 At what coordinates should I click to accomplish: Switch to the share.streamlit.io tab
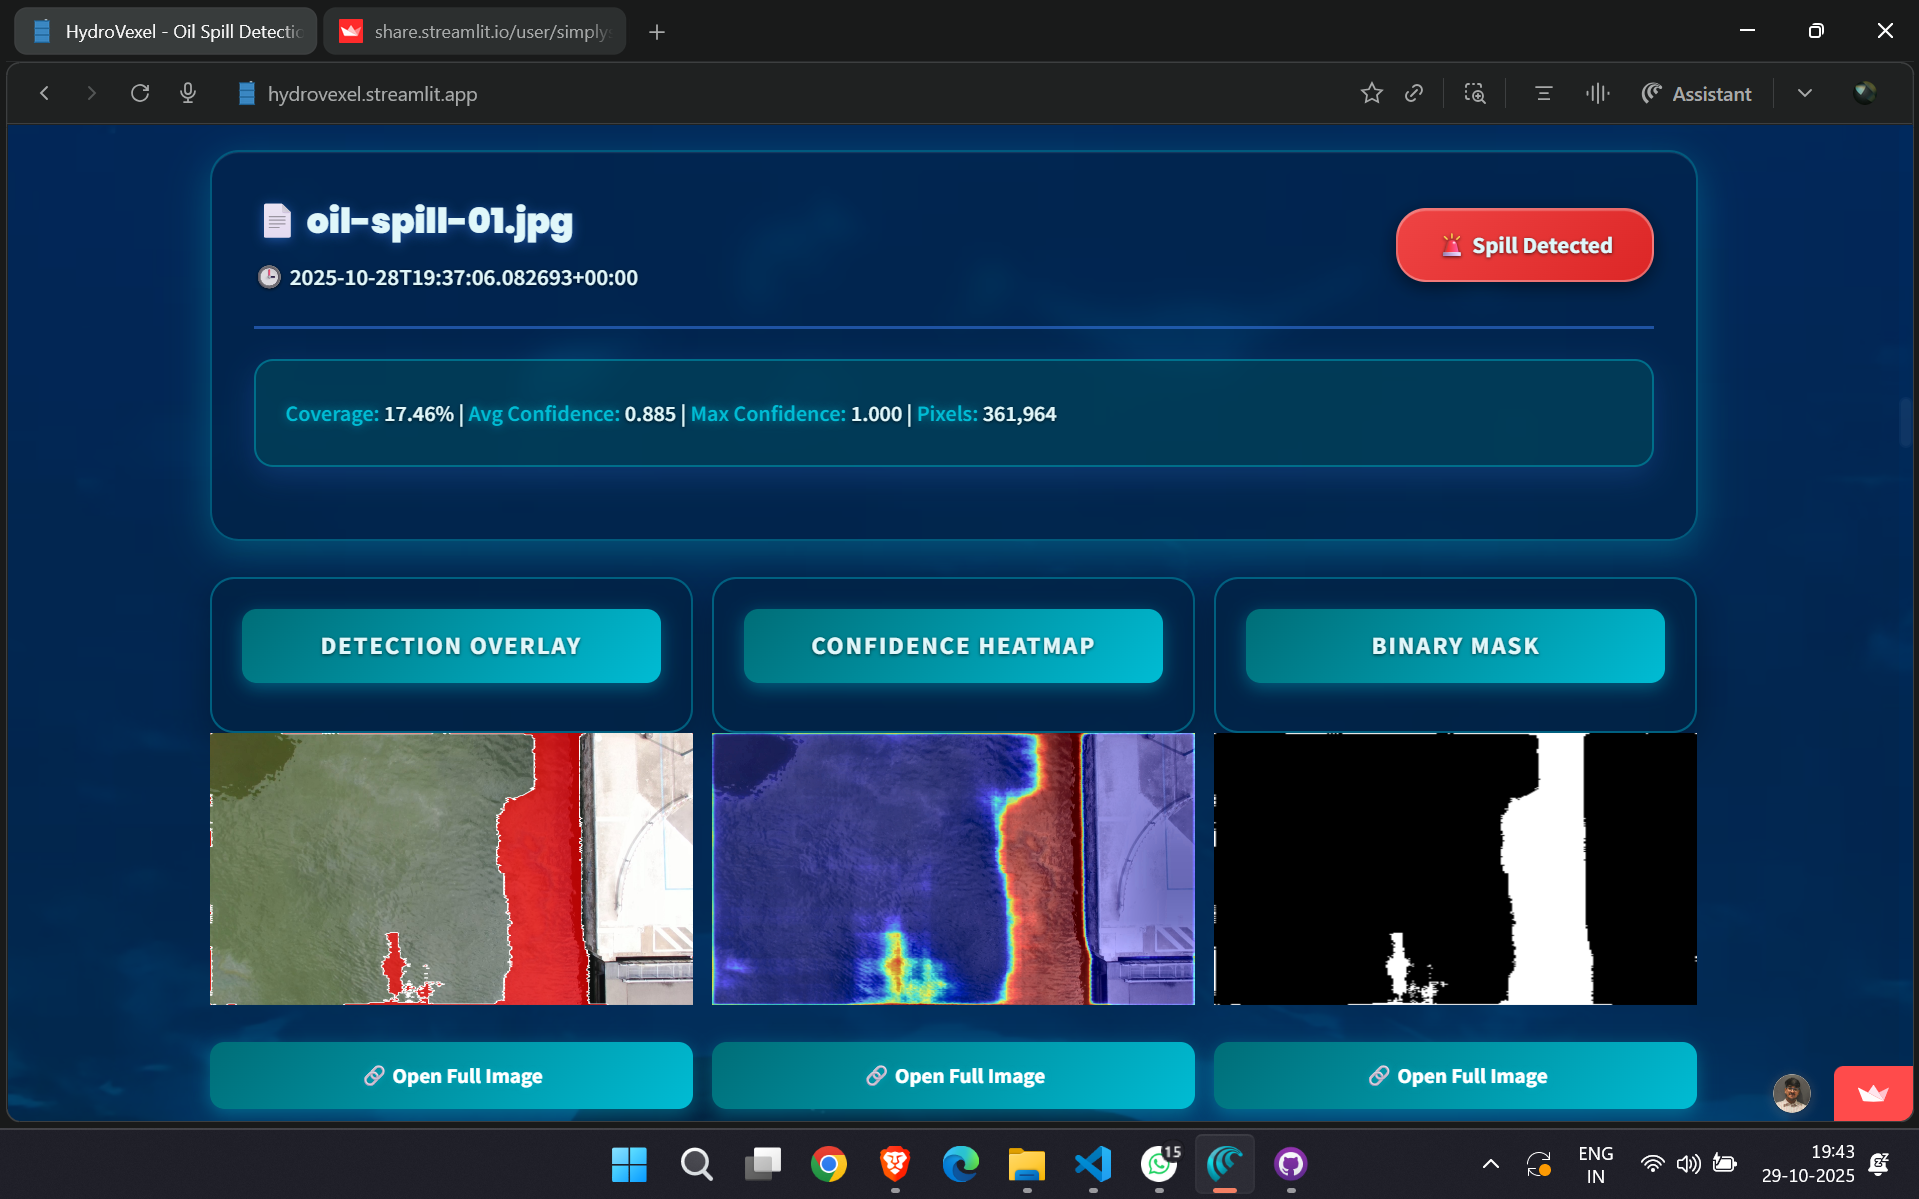(474, 31)
